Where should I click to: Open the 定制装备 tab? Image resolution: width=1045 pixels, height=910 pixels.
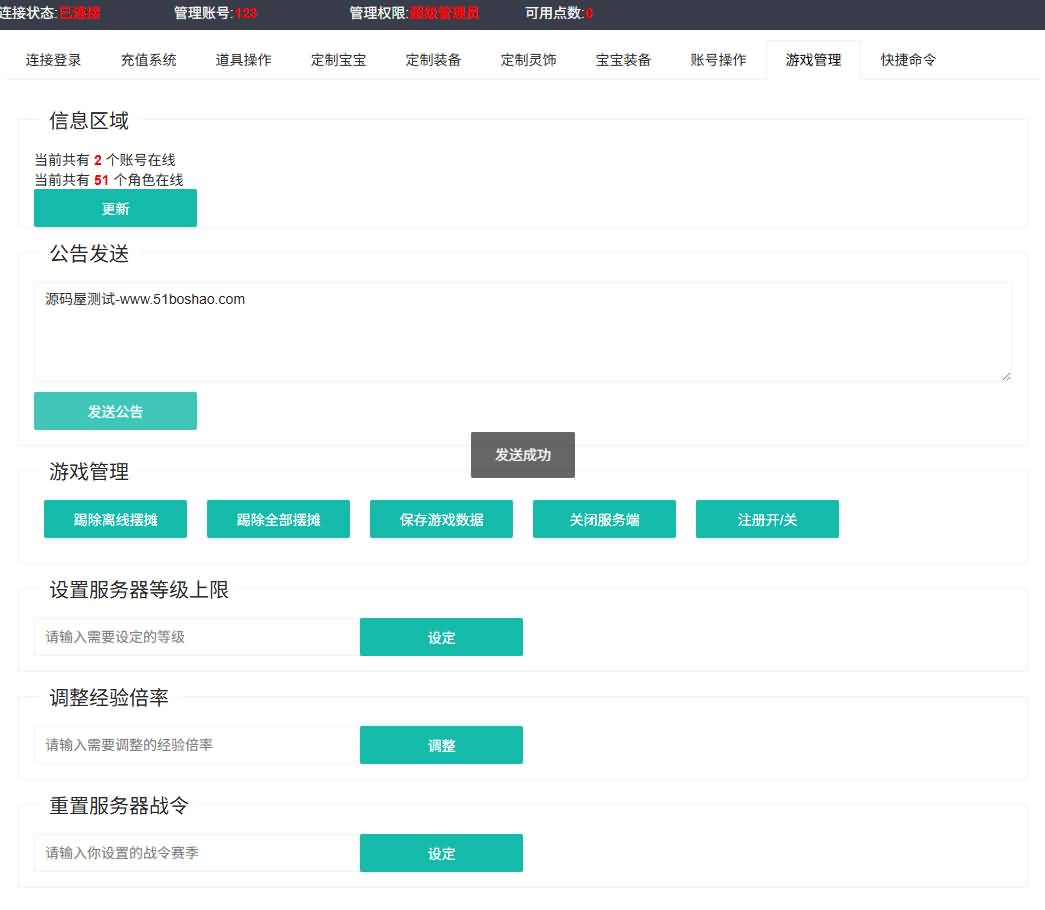434,60
